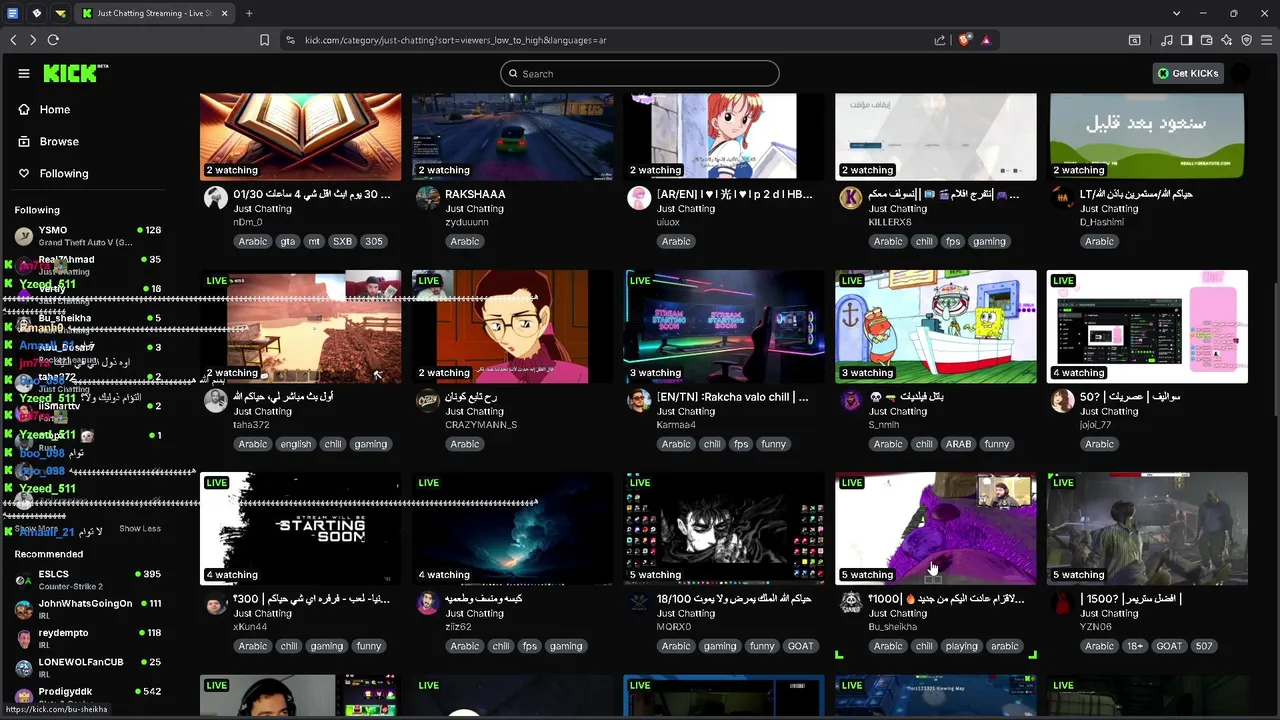This screenshot has height=720, width=1280.
Task: Open D_Hashimi channel avatar
Action: pyautogui.click(x=1062, y=197)
